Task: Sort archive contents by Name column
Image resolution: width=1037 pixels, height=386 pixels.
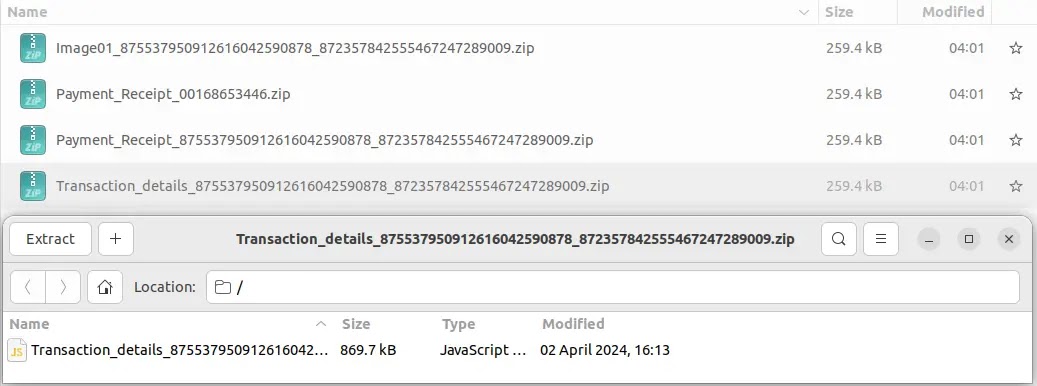Action: [x=29, y=324]
